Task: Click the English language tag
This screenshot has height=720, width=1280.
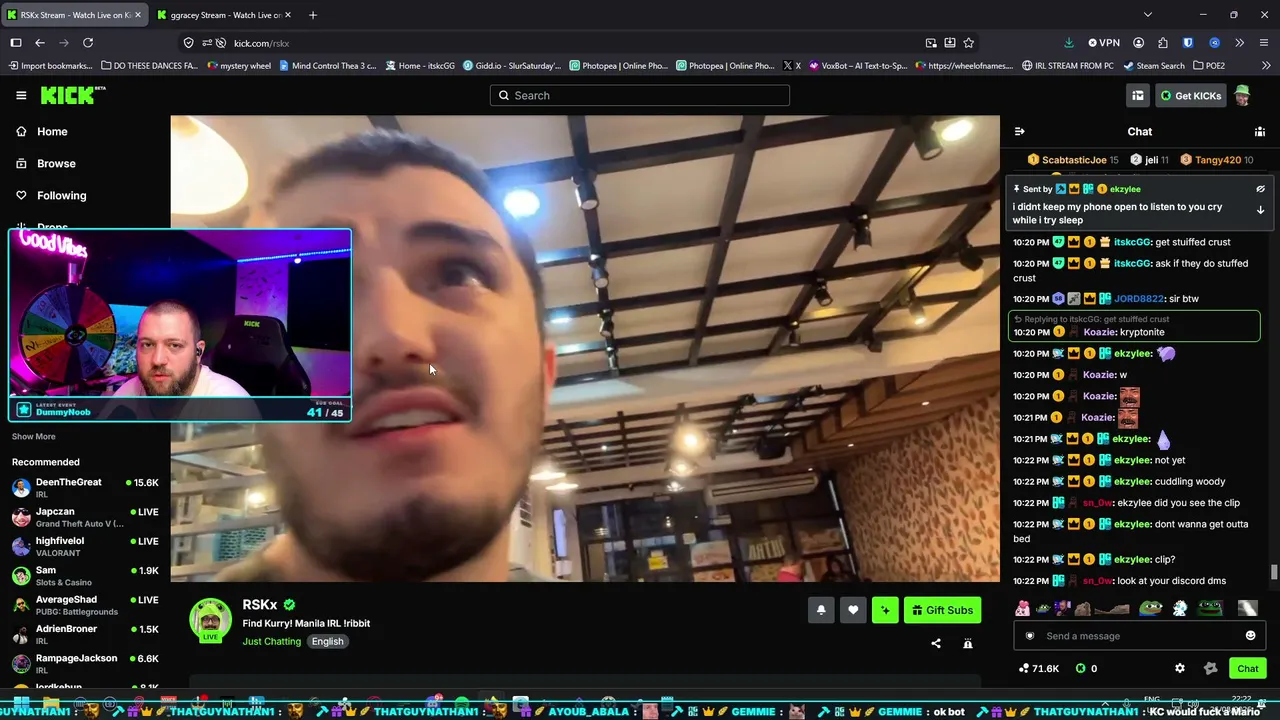Action: 327,641
